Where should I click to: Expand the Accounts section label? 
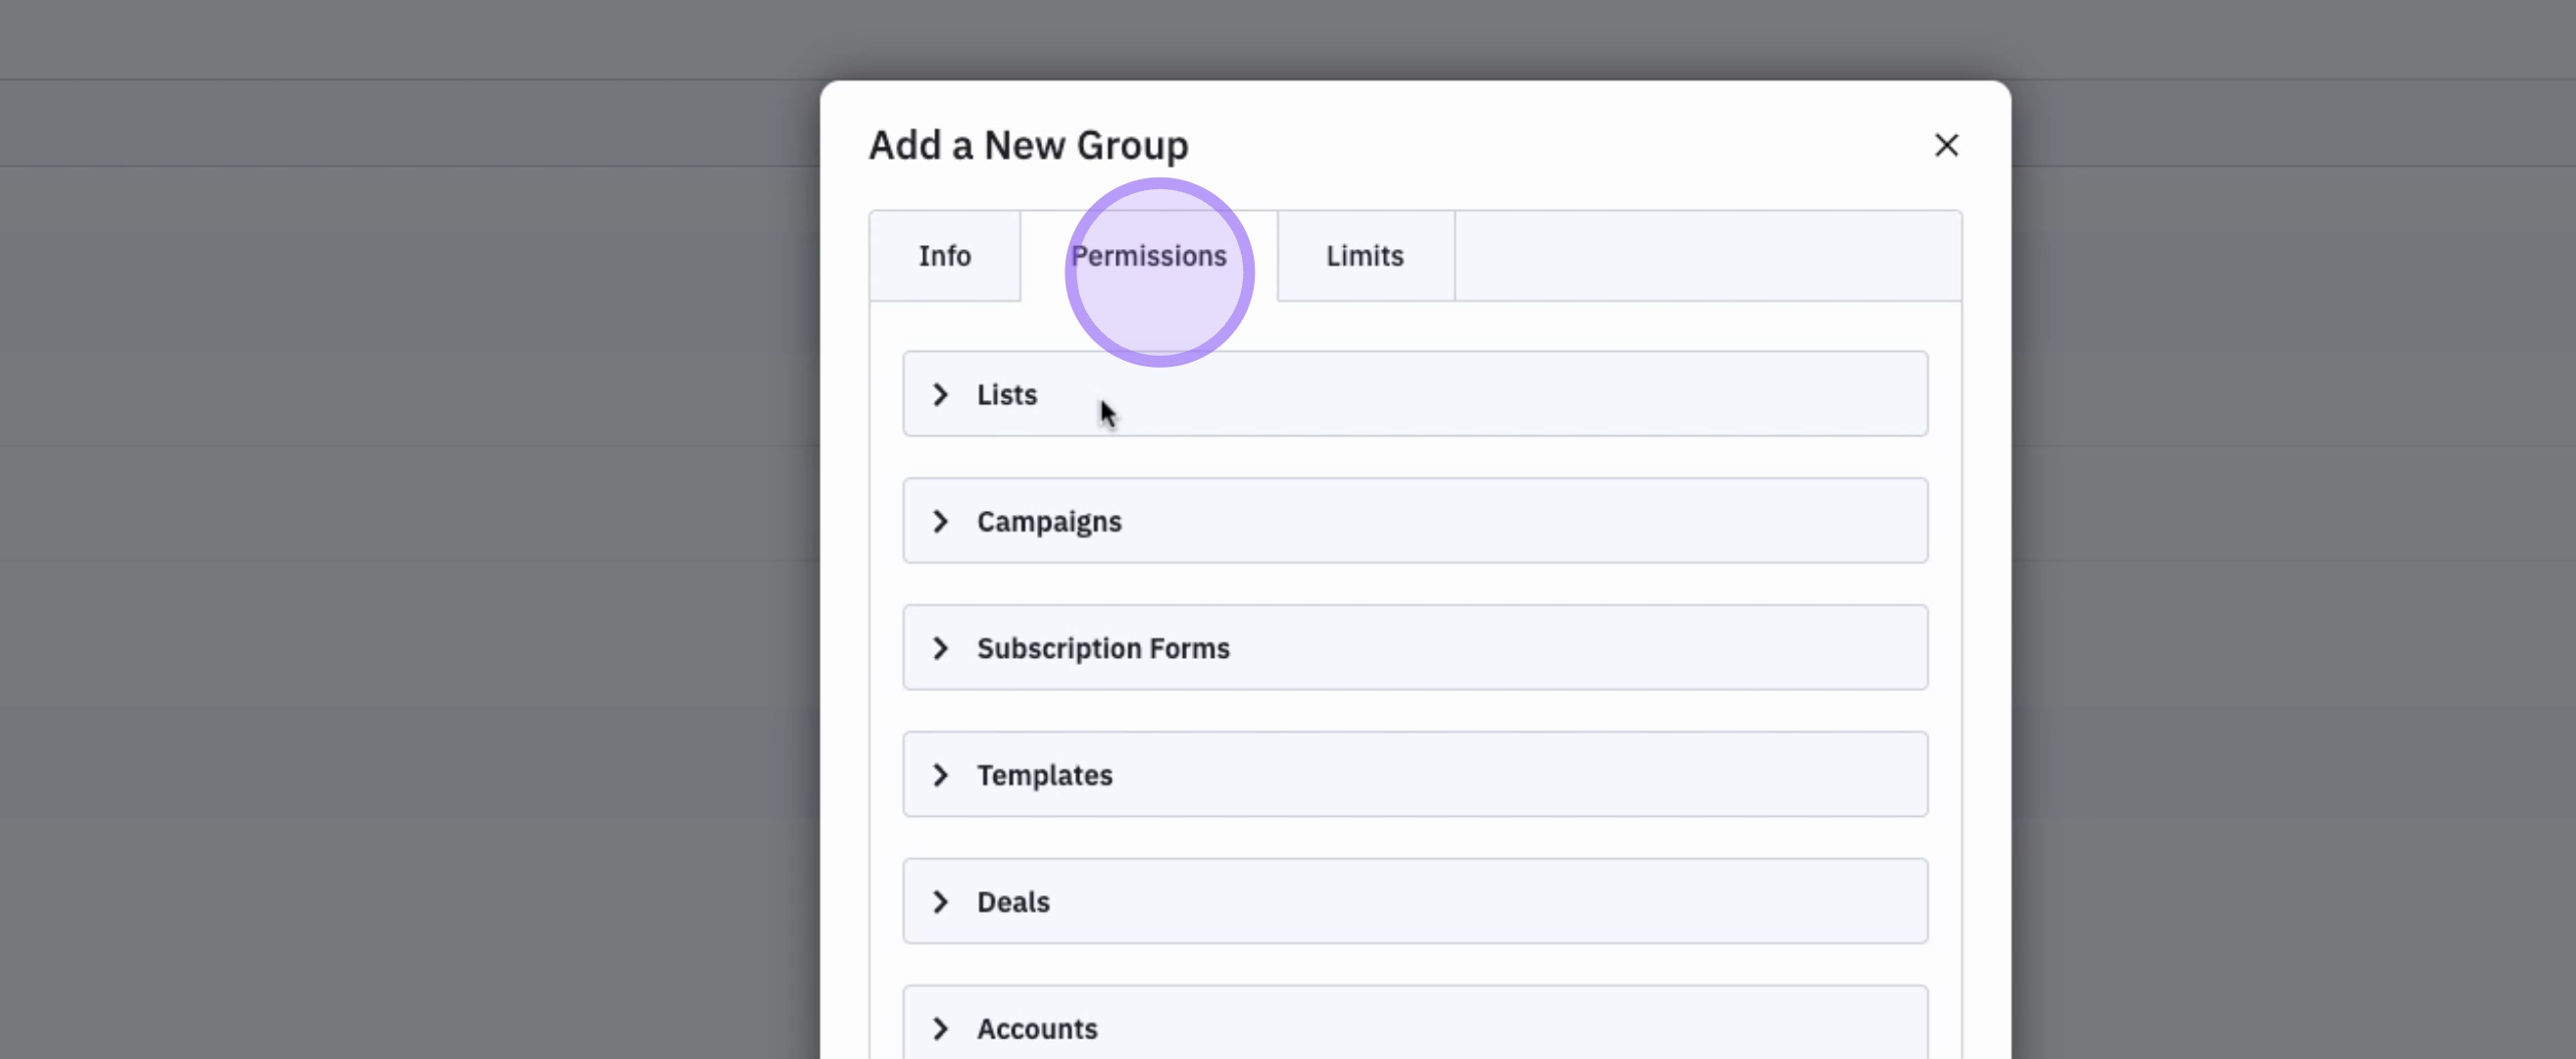click(x=1037, y=1029)
